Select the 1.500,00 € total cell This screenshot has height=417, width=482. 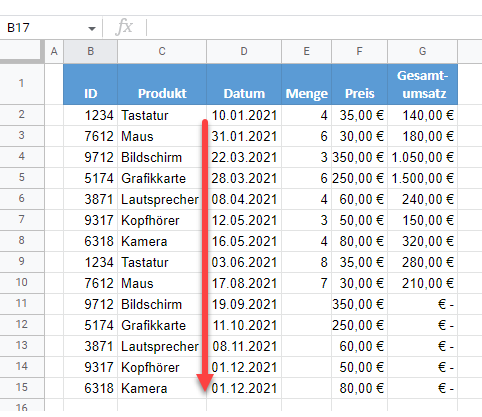(x=422, y=178)
